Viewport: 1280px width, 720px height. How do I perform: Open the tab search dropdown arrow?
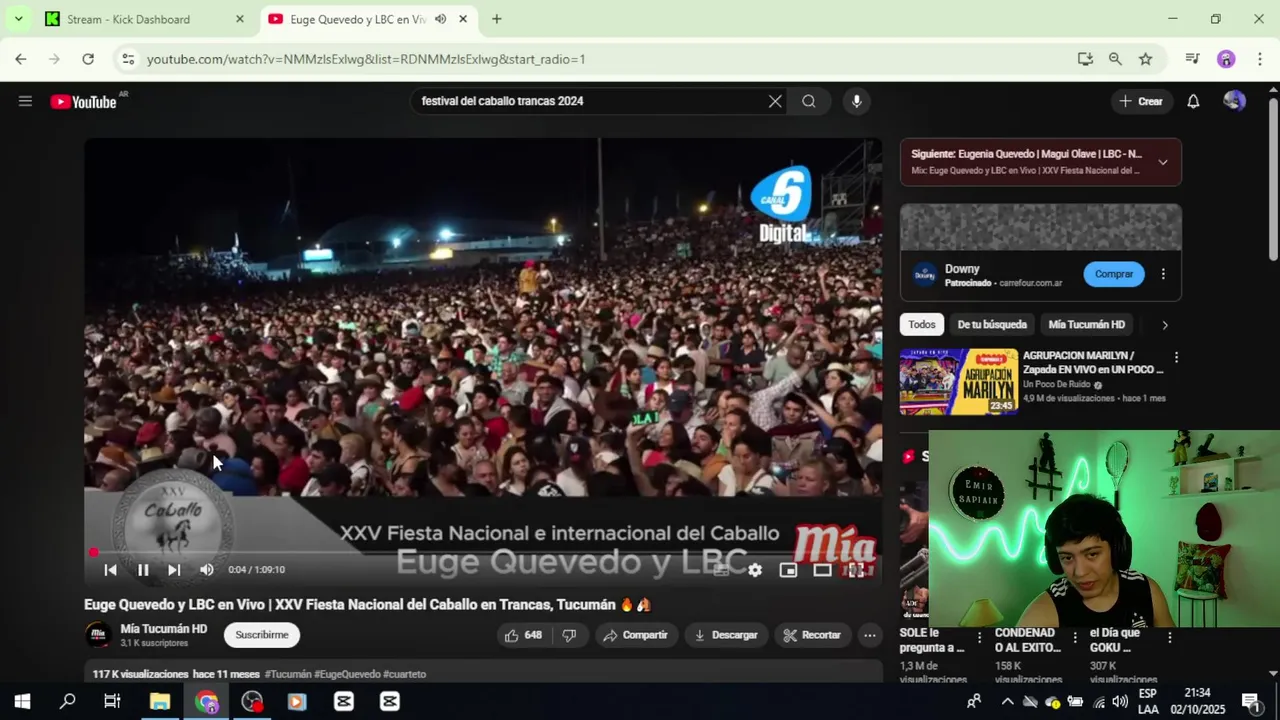[18, 19]
